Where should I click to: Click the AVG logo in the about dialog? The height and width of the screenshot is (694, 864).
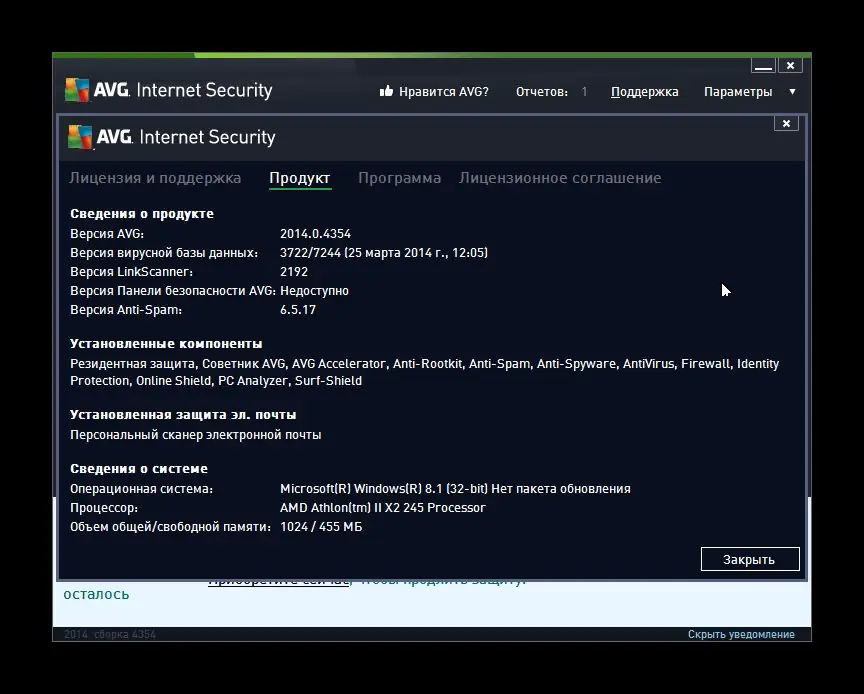coord(171,137)
